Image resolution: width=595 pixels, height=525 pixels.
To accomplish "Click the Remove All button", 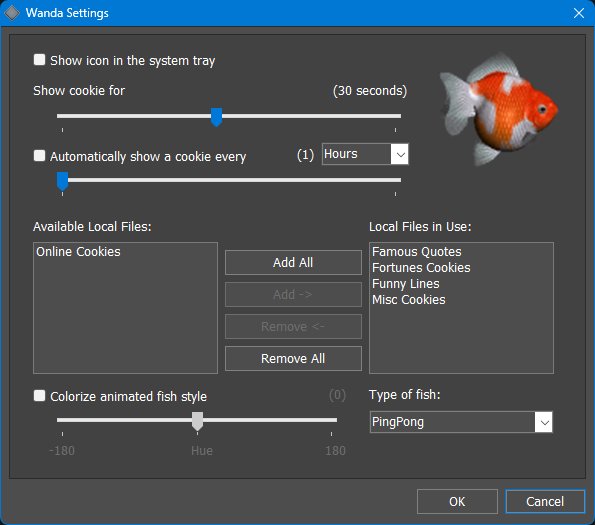I will (293, 358).
